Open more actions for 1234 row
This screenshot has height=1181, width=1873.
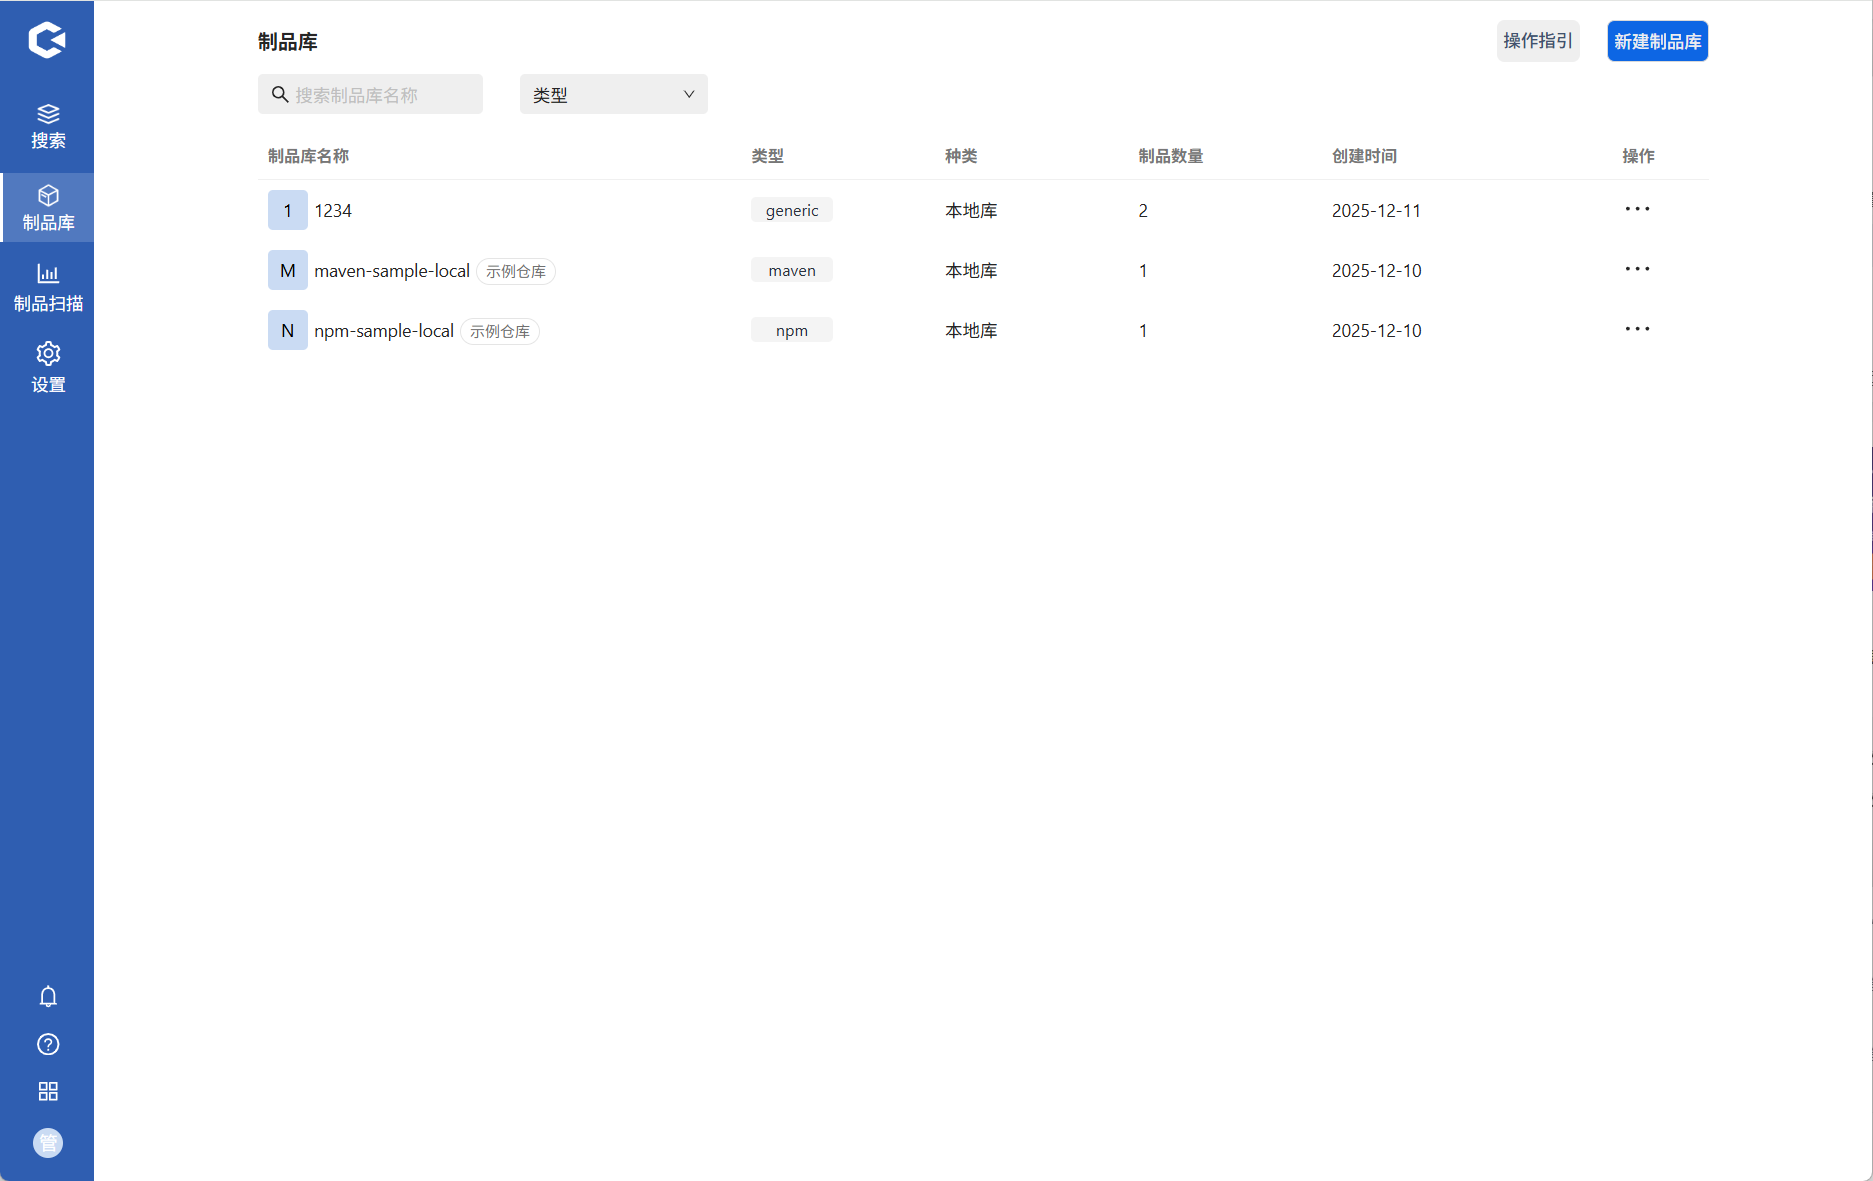1637,209
